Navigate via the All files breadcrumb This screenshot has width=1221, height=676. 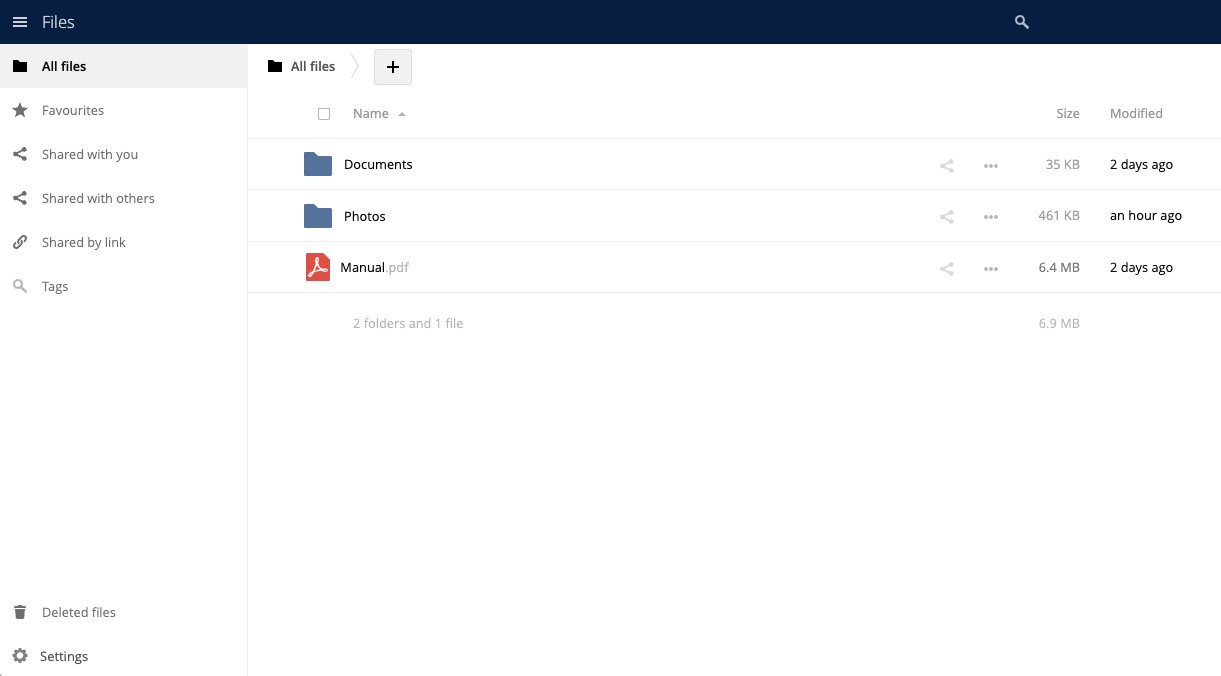tap(312, 66)
